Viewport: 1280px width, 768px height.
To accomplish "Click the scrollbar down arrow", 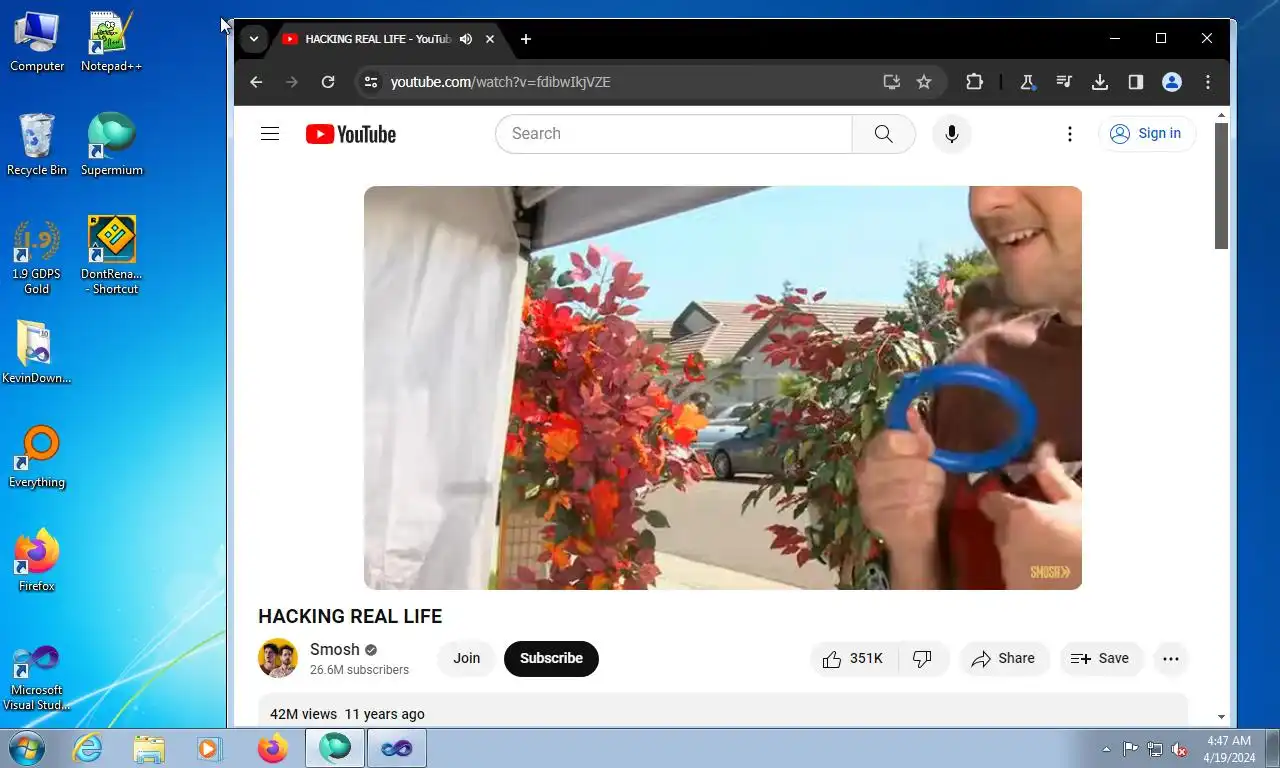I will (1221, 717).
